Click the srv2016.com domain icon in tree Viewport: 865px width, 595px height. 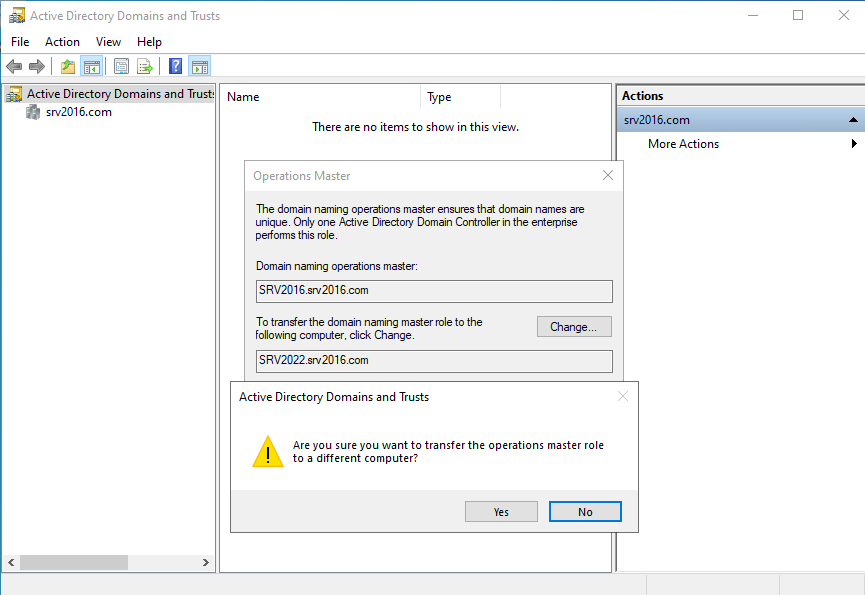click(33, 112)
